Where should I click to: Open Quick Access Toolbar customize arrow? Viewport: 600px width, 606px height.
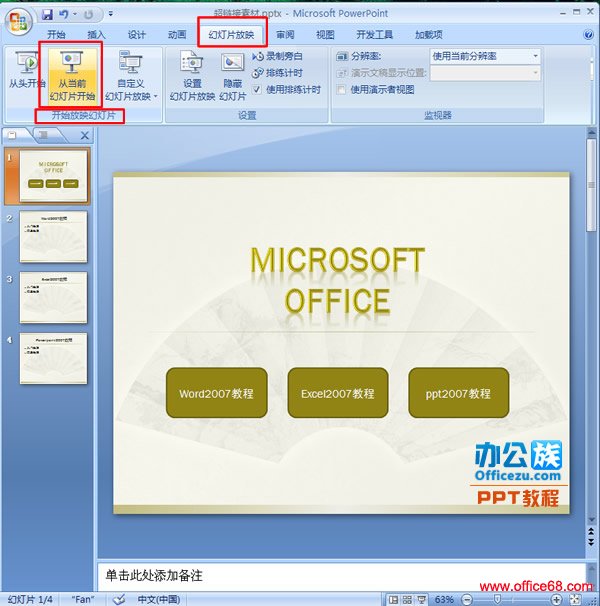(x=111, y=14)
